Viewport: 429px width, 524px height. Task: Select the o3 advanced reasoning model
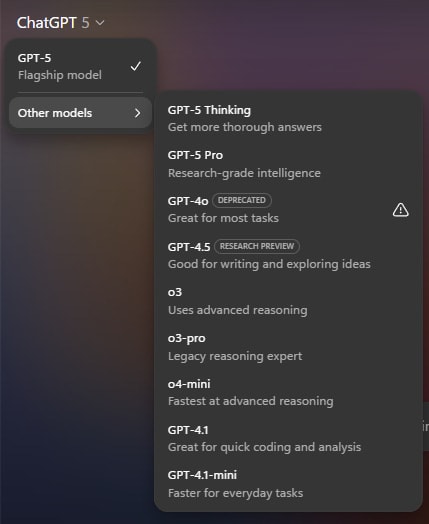[x=288, y=301]
